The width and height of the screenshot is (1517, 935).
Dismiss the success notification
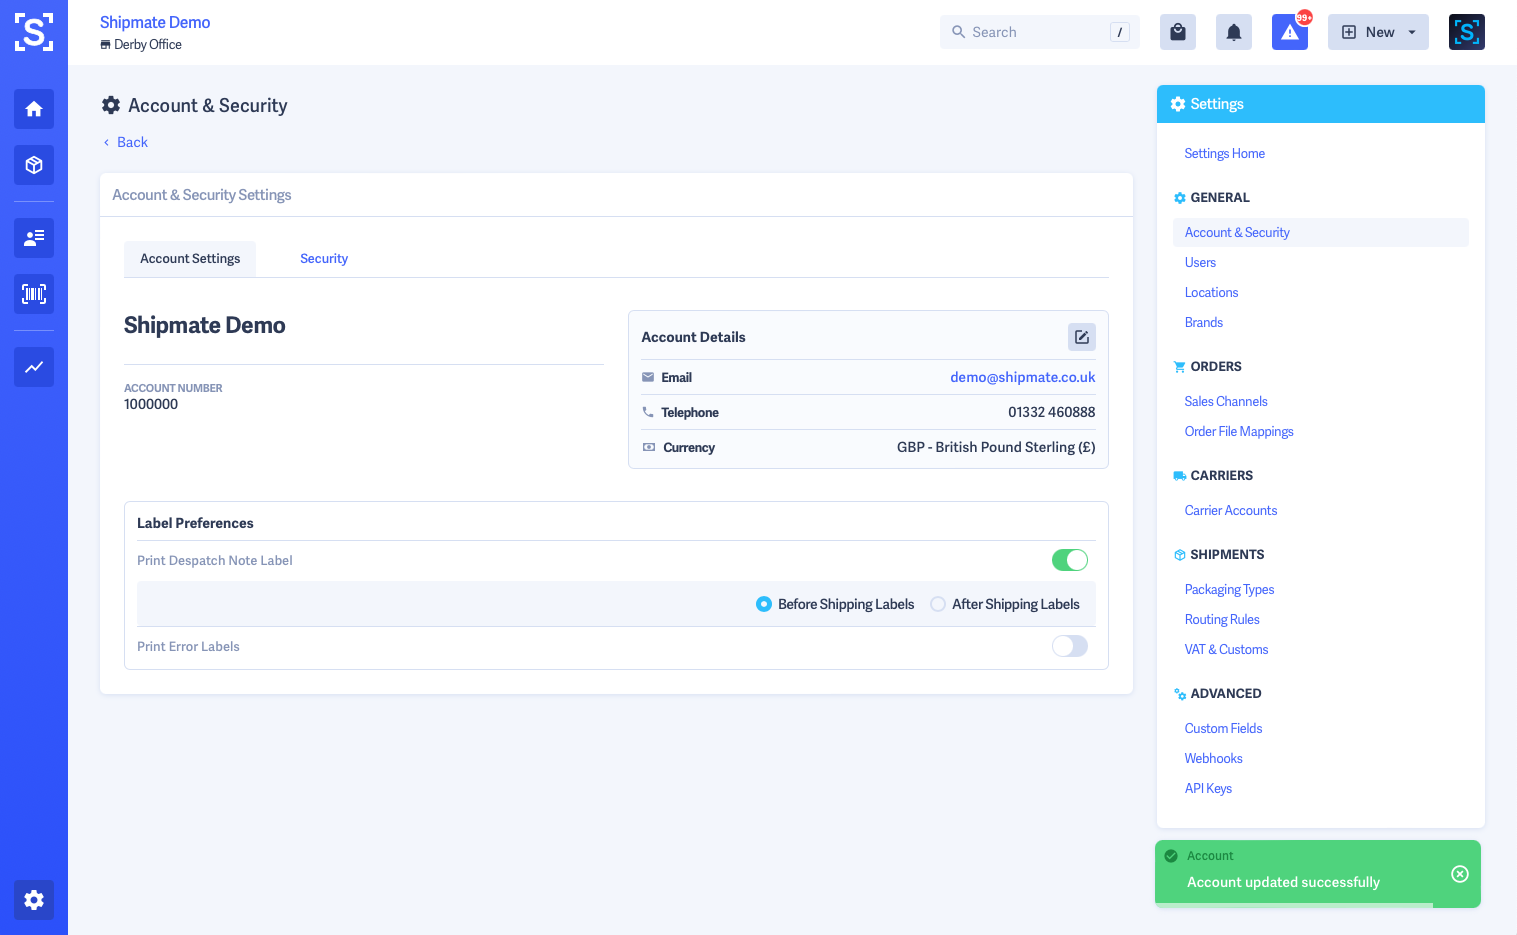point(1460,874)
